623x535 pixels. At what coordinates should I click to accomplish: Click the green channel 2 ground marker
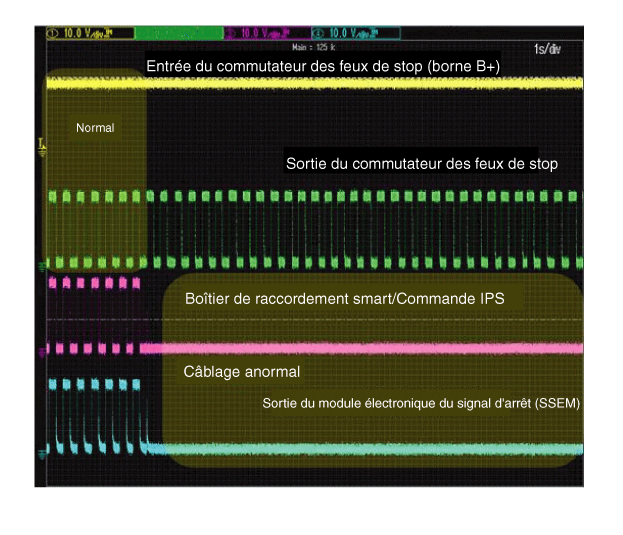(42, 267)
